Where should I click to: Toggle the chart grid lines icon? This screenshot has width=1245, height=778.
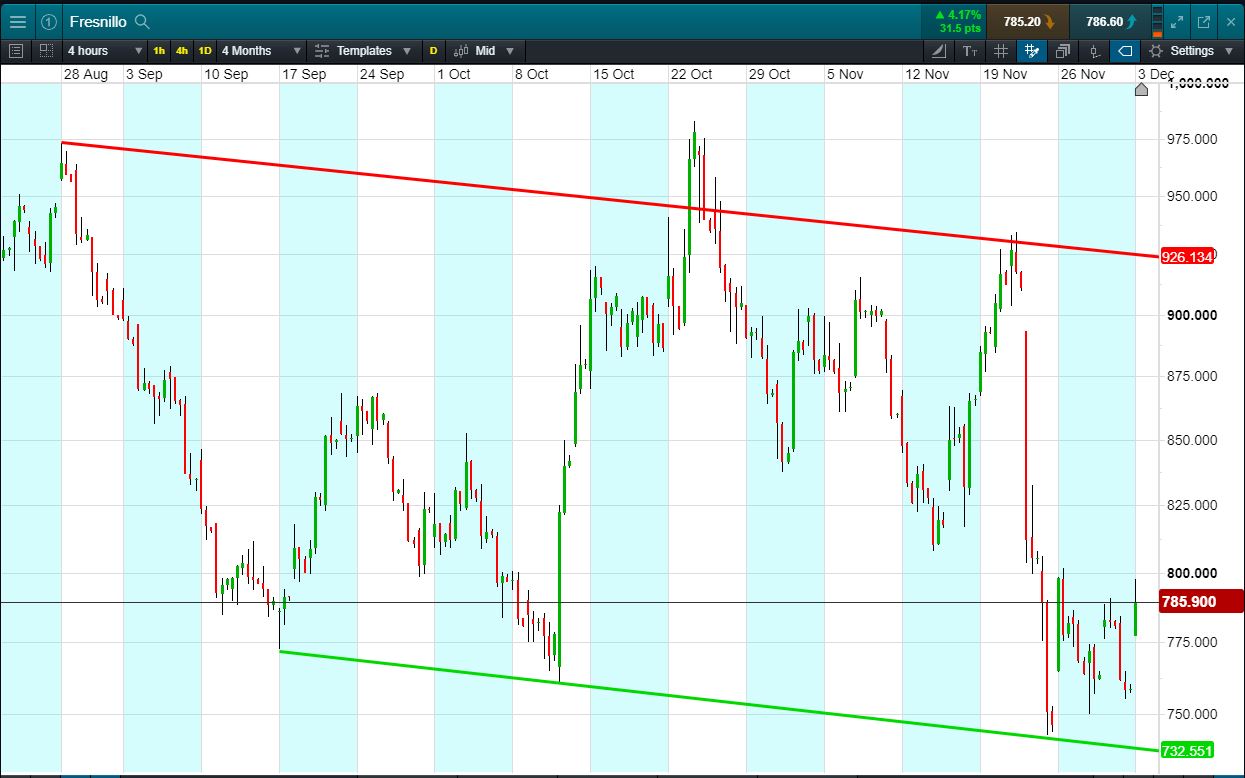1001,50
